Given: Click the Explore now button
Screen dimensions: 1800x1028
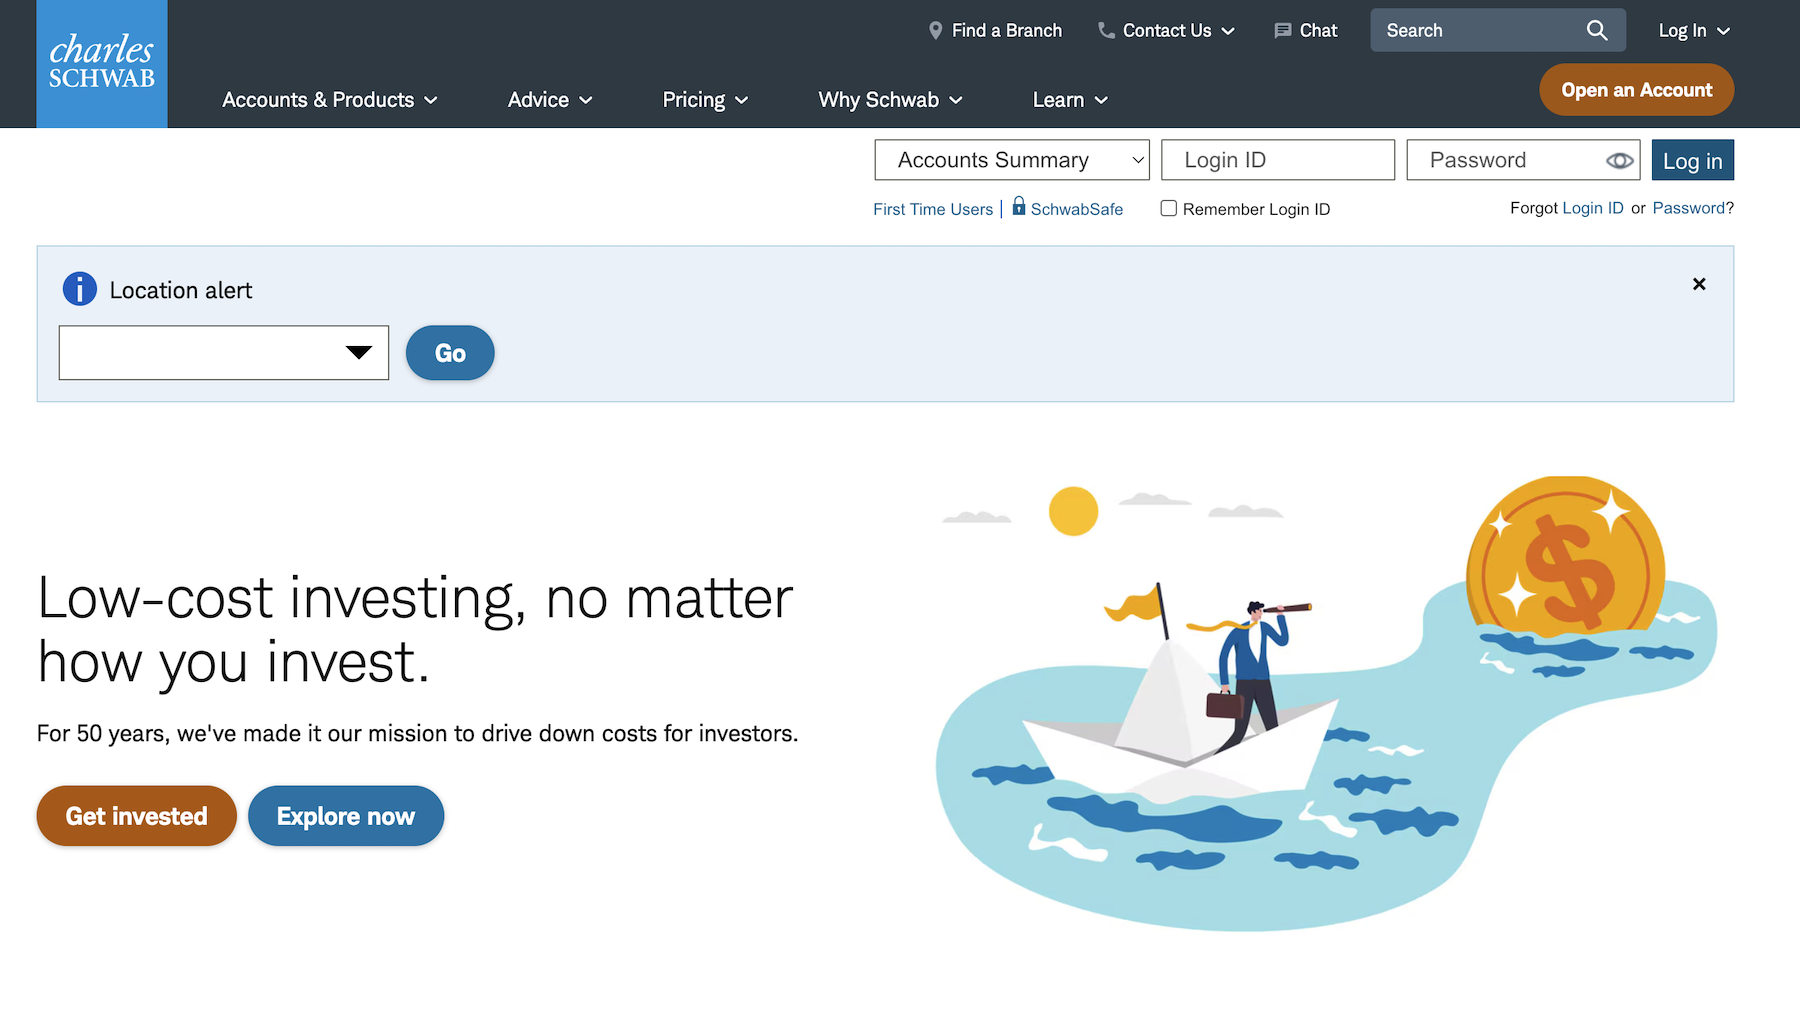Looking at the screenshot, I should (346, 816).
